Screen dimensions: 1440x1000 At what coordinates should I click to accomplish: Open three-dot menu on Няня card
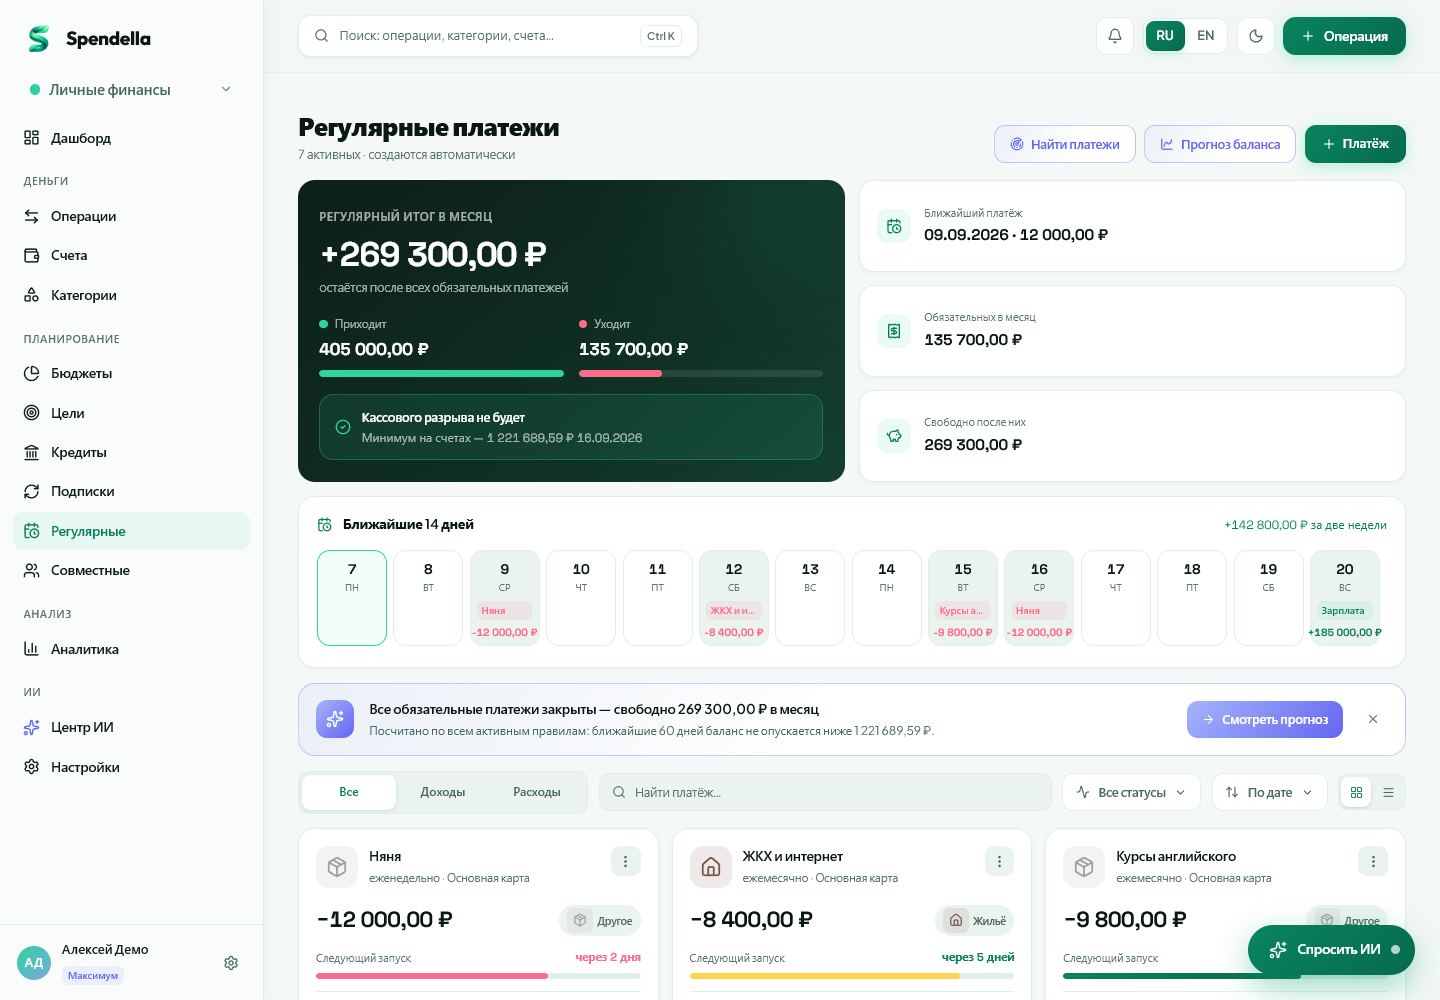coord(625,861)
